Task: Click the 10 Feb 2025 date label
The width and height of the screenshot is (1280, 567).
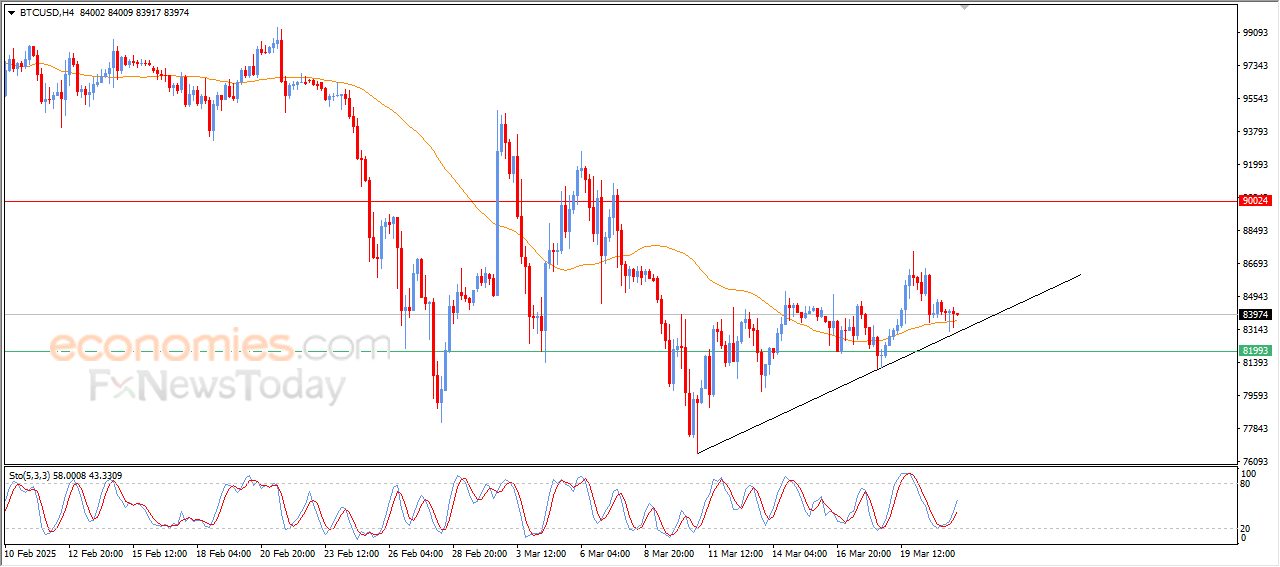Action: [32, 552]
